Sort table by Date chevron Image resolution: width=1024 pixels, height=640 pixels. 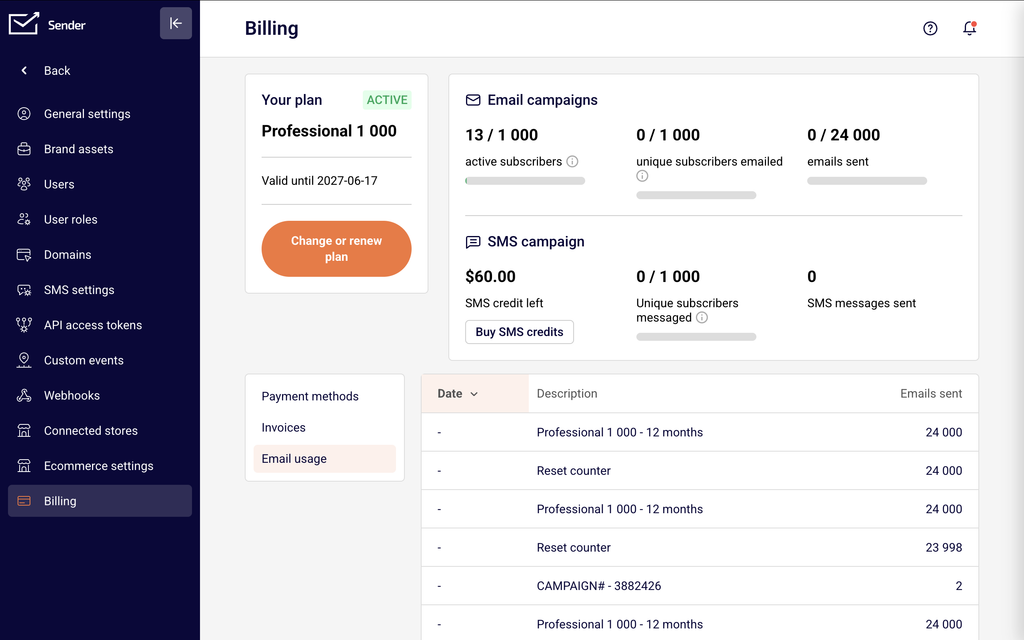pos(474,394)
